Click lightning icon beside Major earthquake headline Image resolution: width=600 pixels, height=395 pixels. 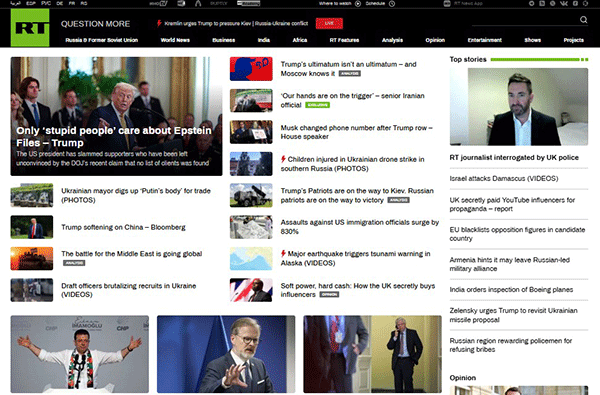283,254
